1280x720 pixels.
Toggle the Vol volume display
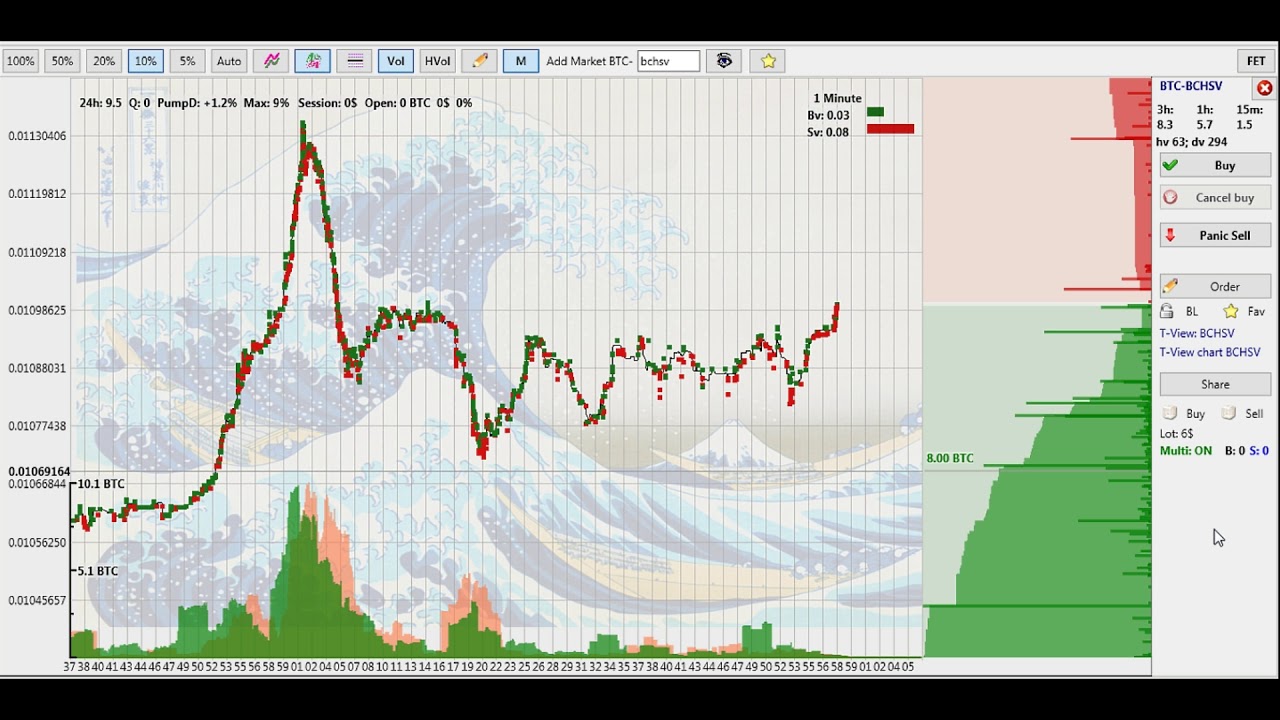pos(396,61)
